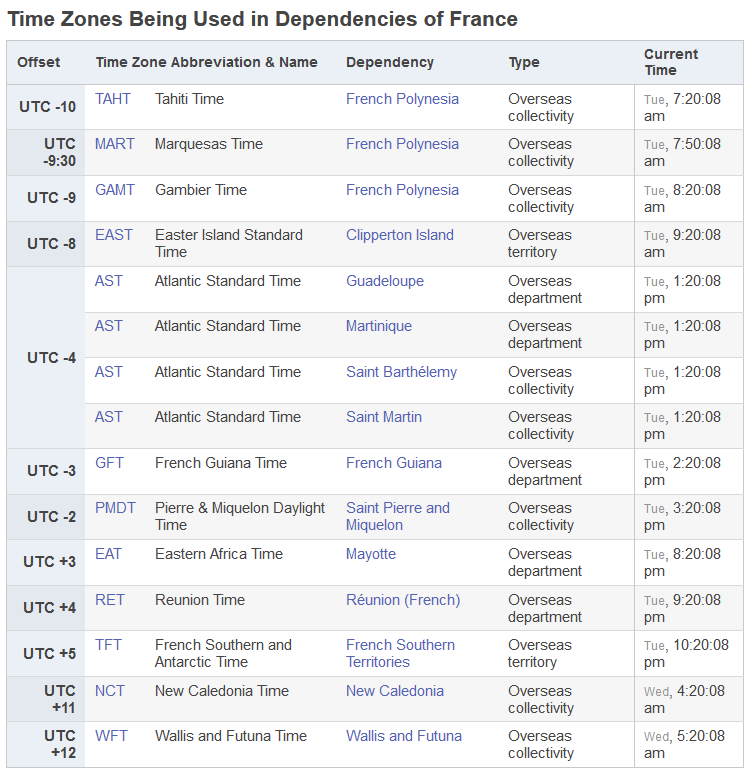Click the Saint Barthélemy link
751x773 pixels.
(x=401, y=372)
